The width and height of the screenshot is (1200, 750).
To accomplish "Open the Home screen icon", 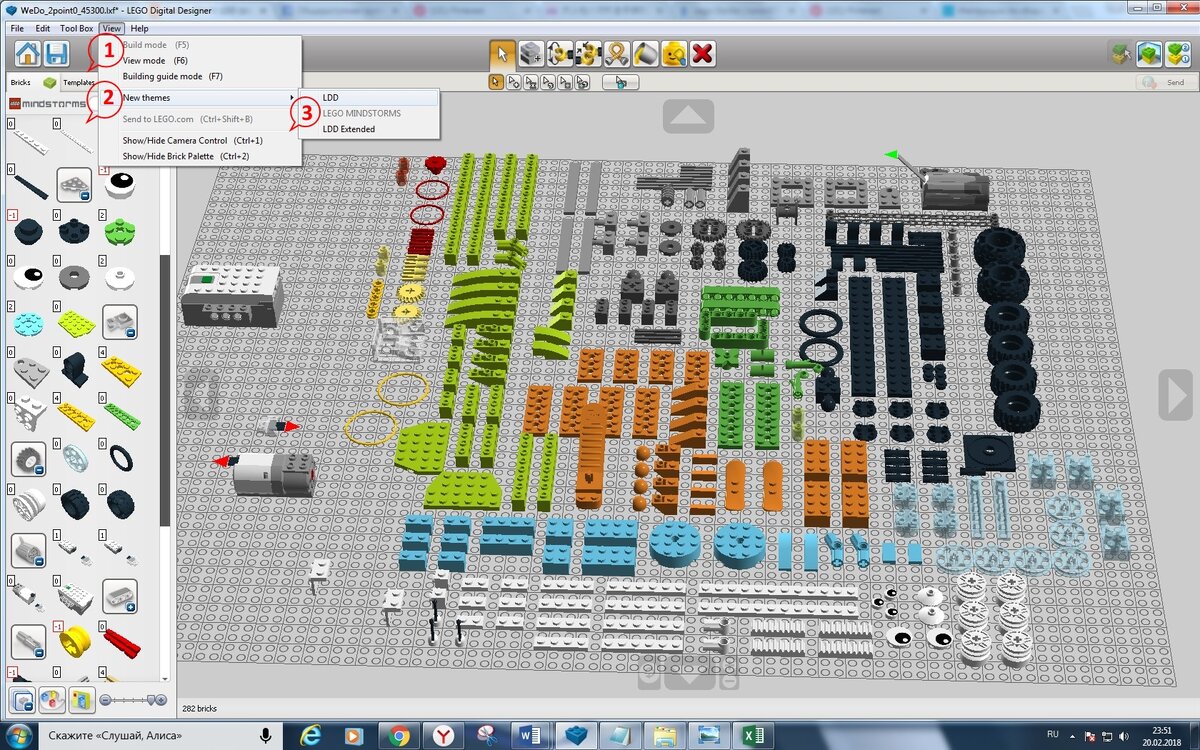I will click(27, 54).
